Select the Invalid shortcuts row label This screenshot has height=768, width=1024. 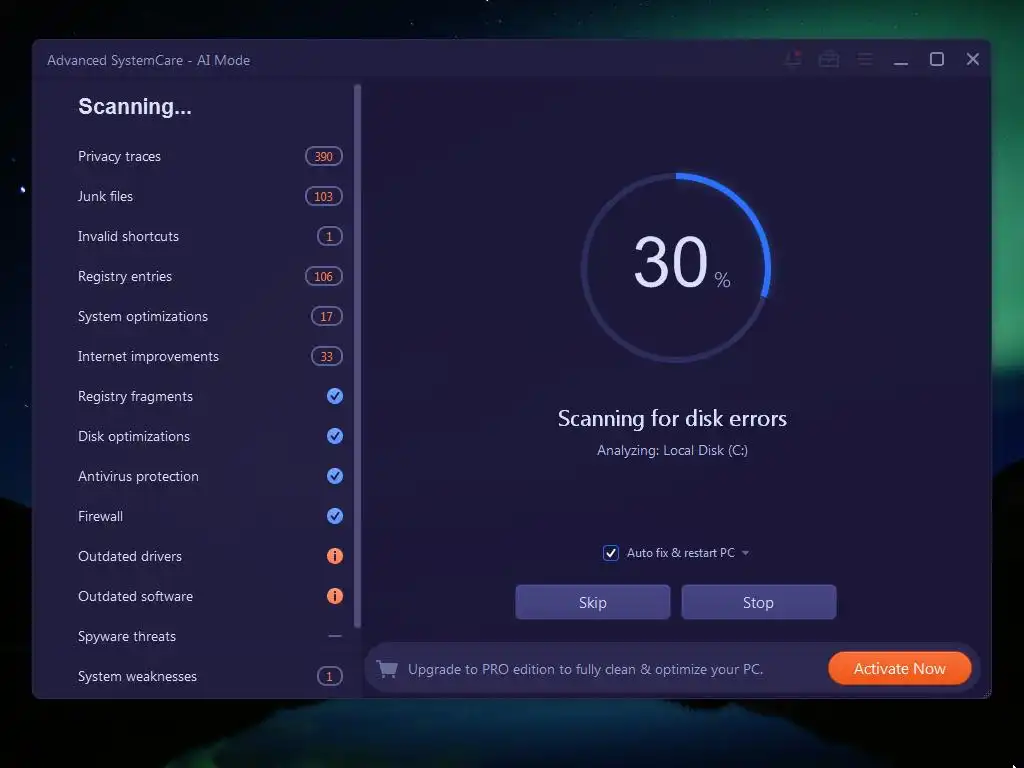(129, 236)
